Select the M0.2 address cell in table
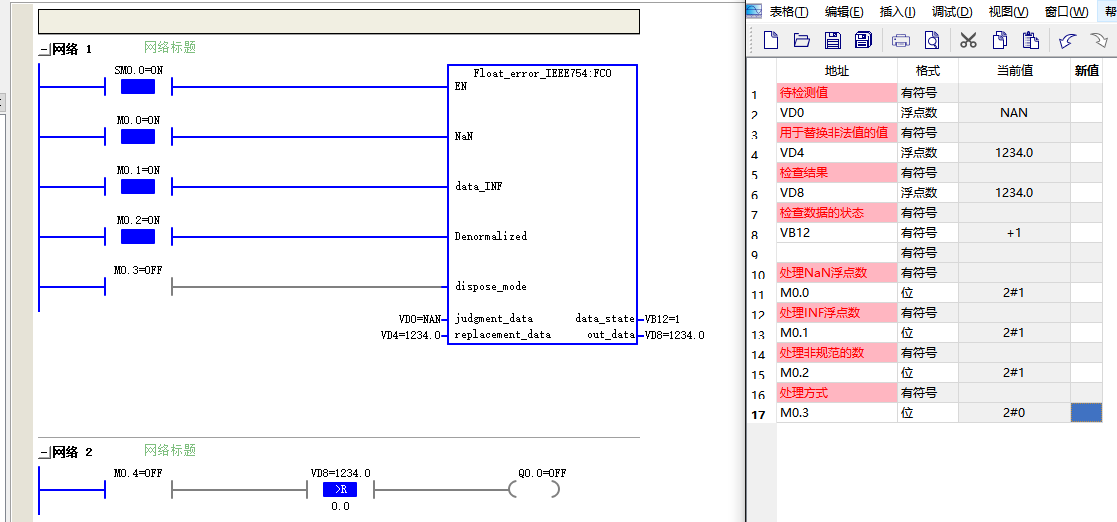1117x522 pixels. click(837, 372)
